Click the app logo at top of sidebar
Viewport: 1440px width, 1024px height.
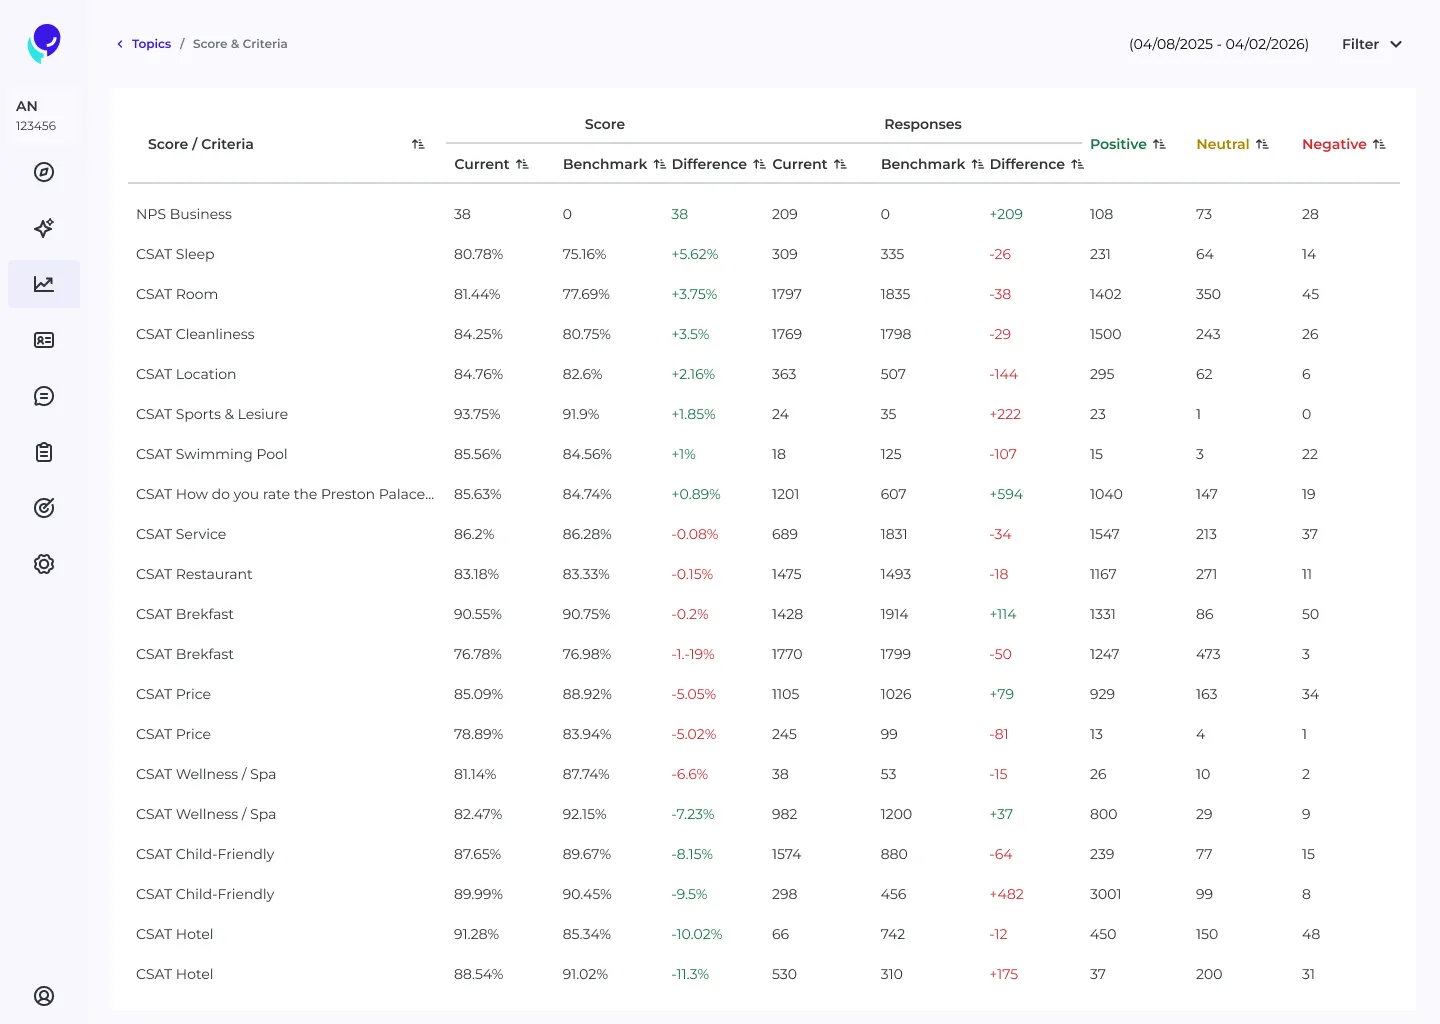pos(44,44)
